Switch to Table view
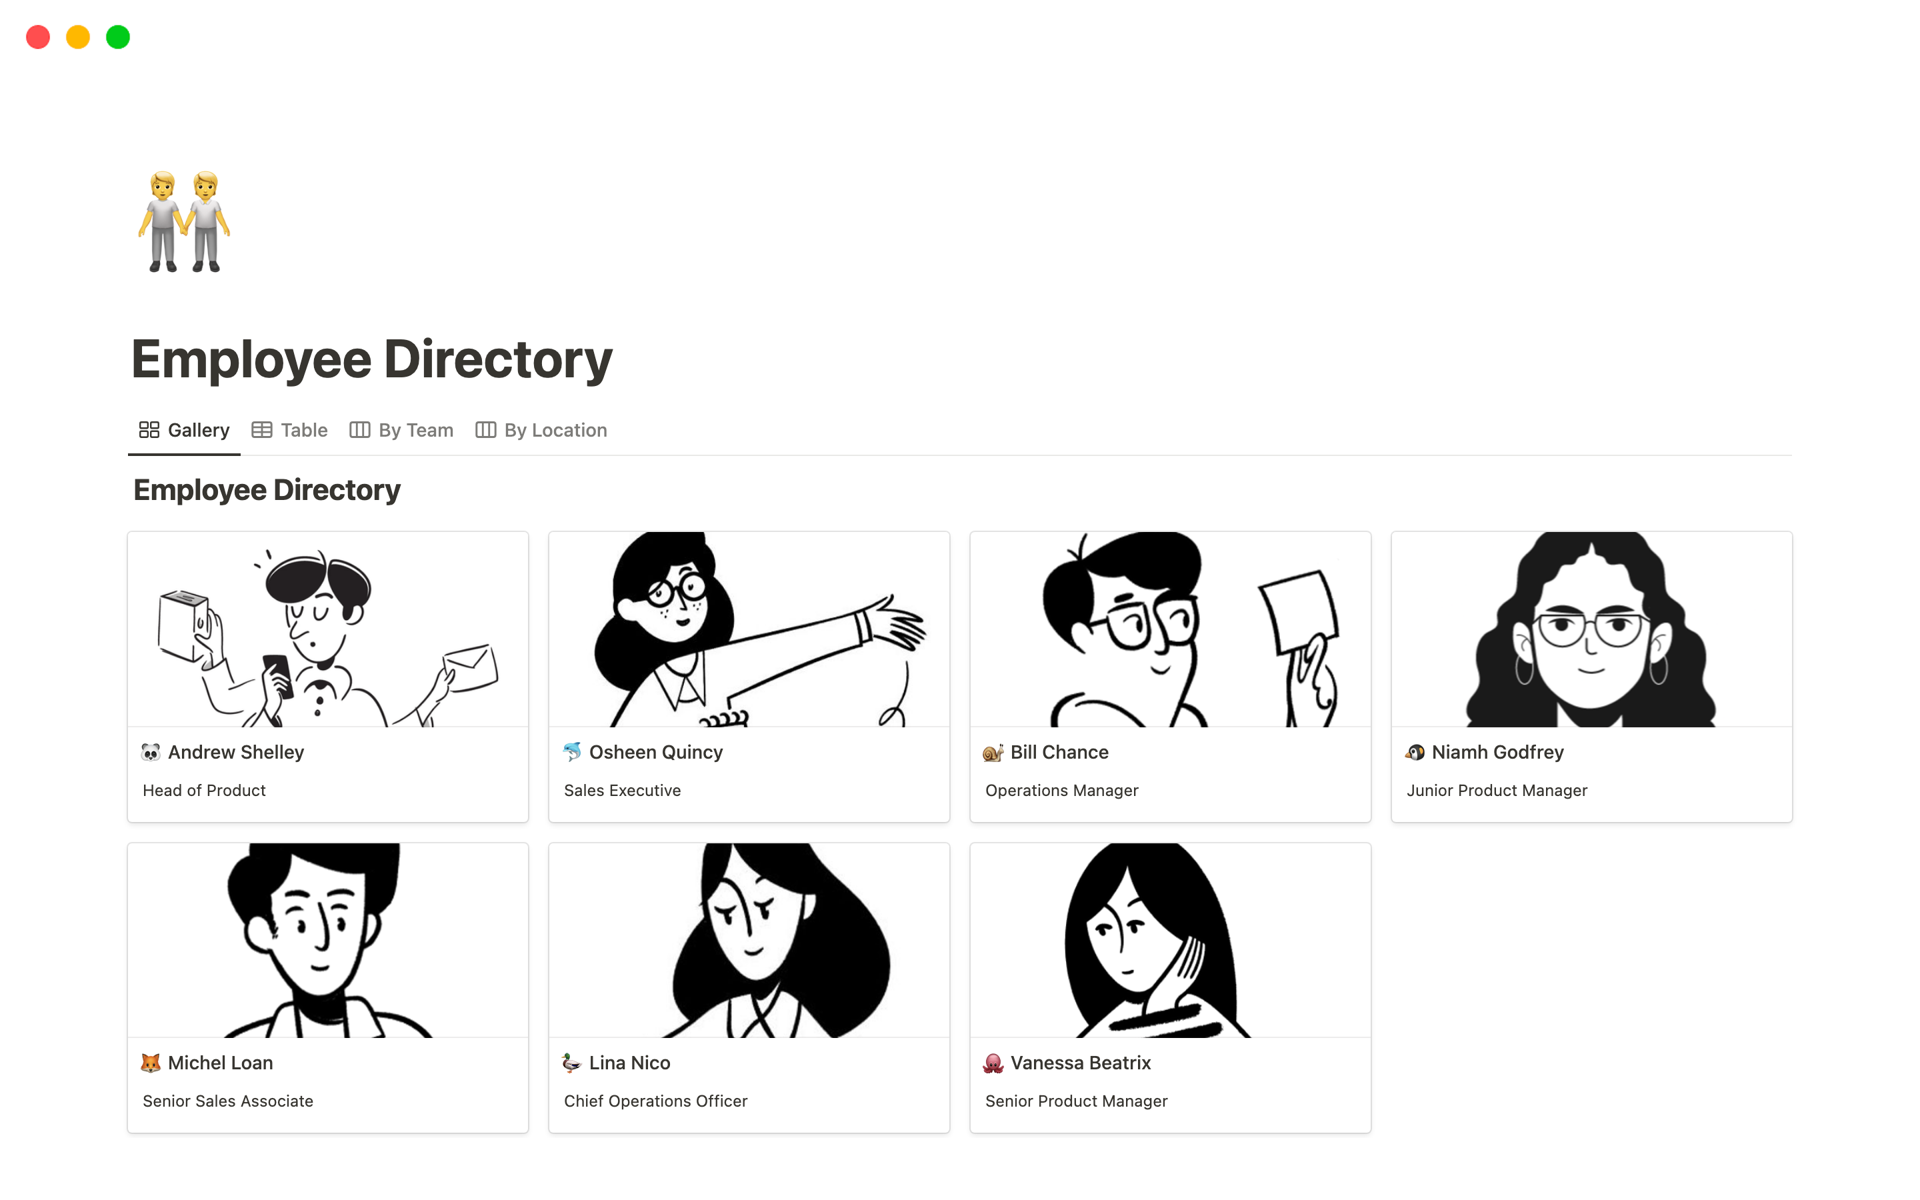This screenshot has width=1920, height=1200. [x=290, y=430]
